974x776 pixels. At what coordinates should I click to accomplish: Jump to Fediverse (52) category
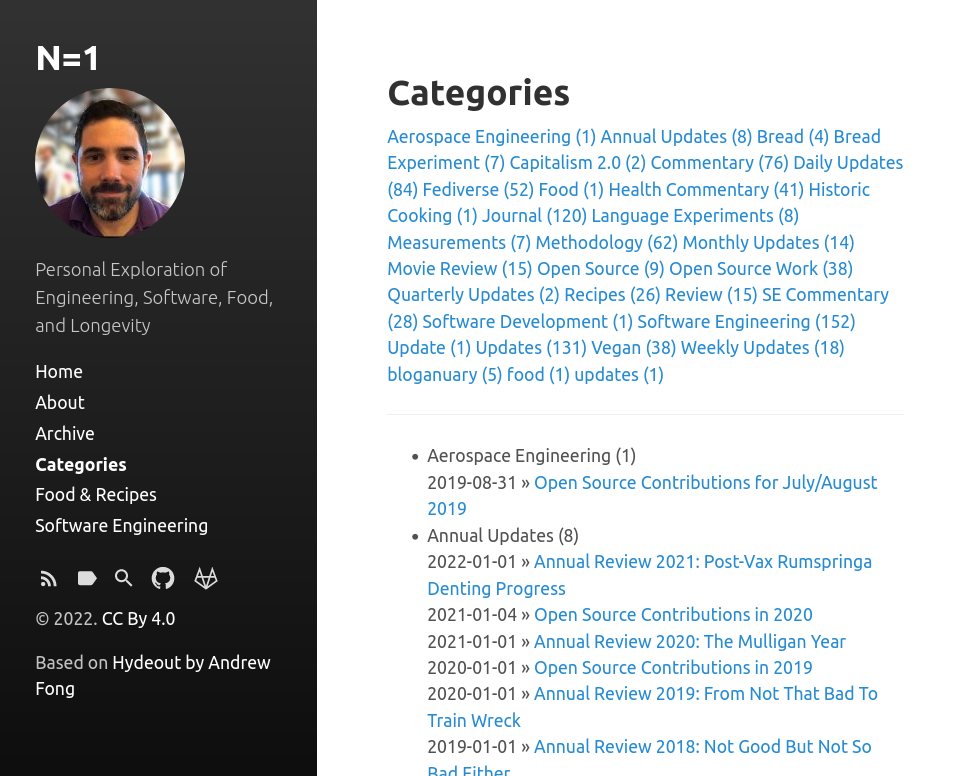pyautogui.click(x=477, y=190)
